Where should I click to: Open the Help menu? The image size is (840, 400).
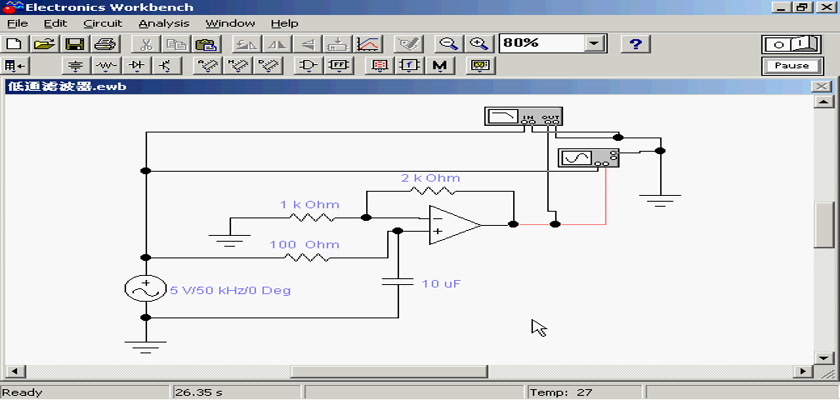click(x=284, y=24)
